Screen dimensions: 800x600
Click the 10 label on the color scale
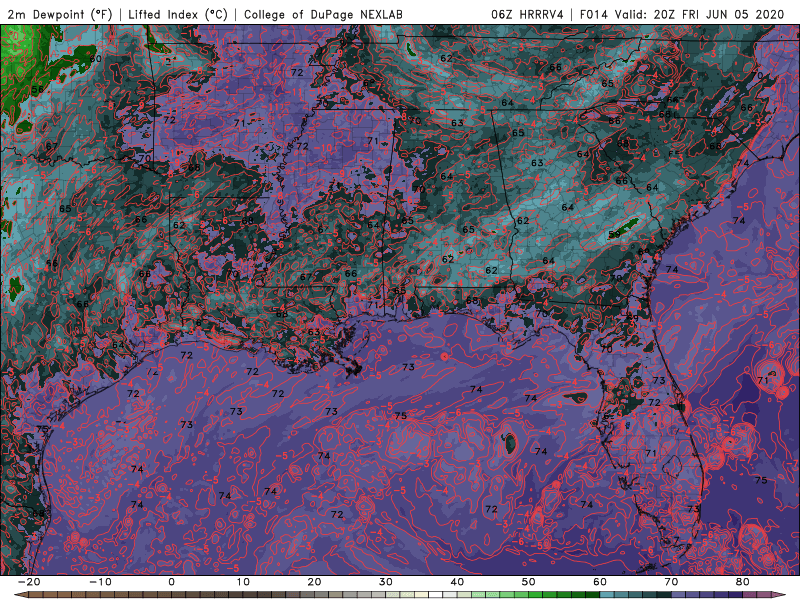click(x=243, y=582)
